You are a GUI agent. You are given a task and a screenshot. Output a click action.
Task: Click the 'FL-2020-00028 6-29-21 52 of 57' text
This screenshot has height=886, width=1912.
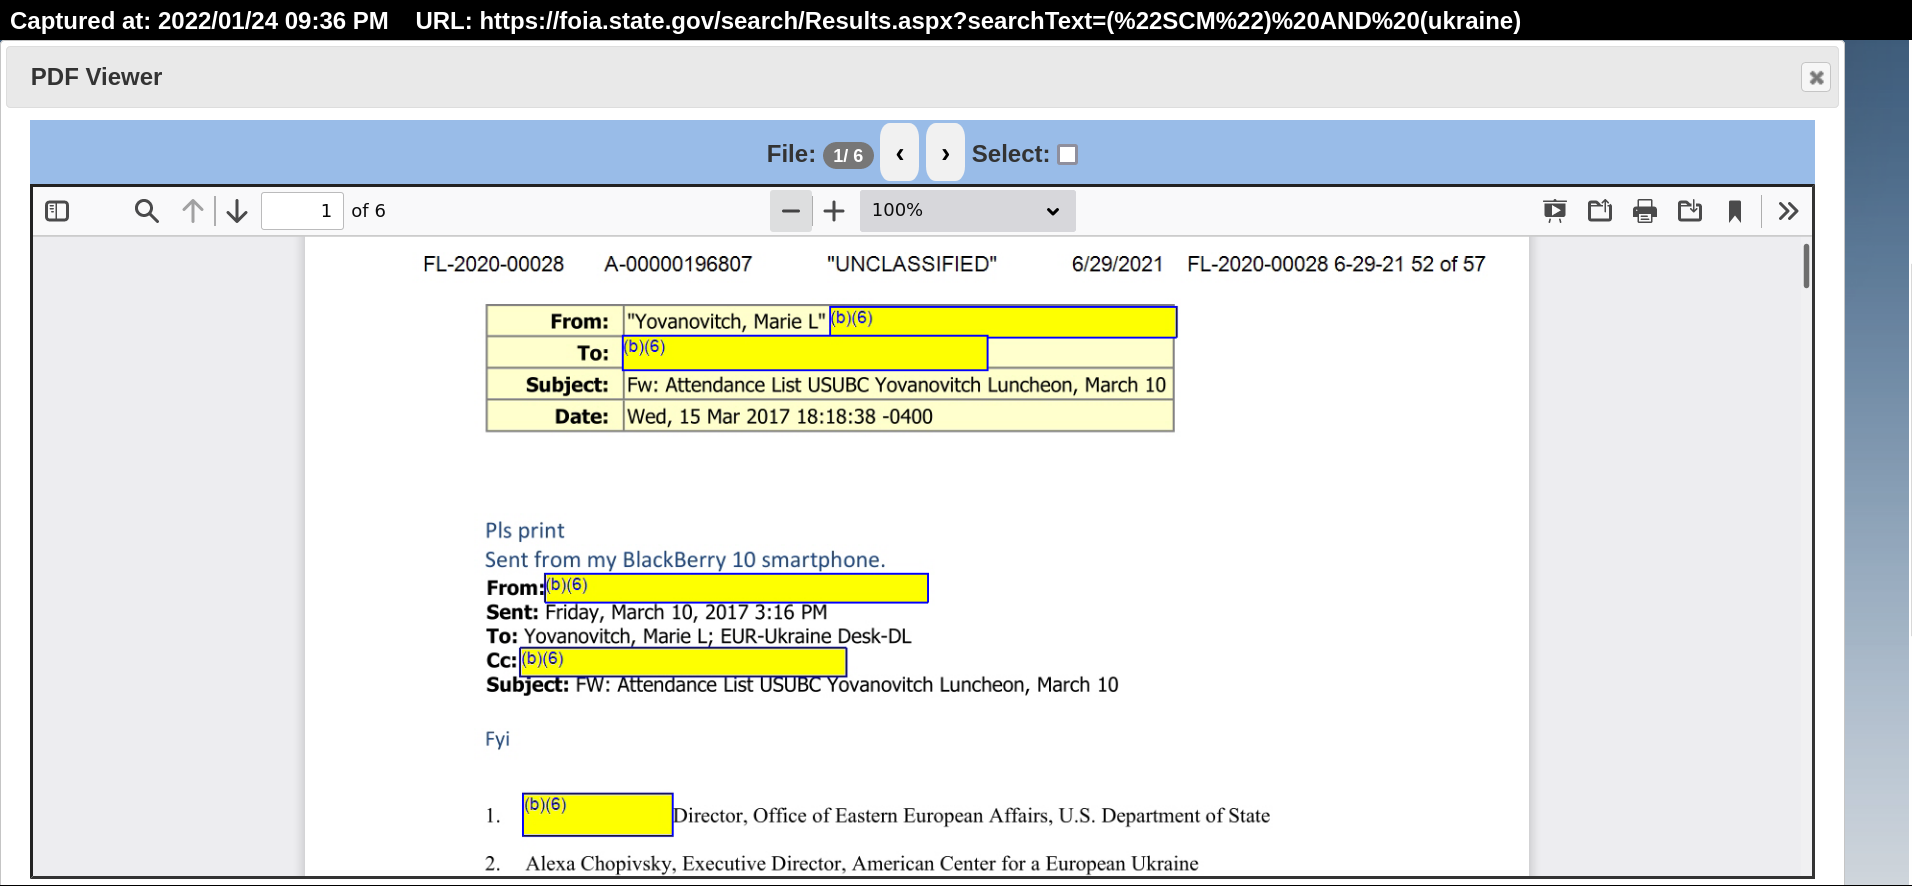[x=1336, y=264]
